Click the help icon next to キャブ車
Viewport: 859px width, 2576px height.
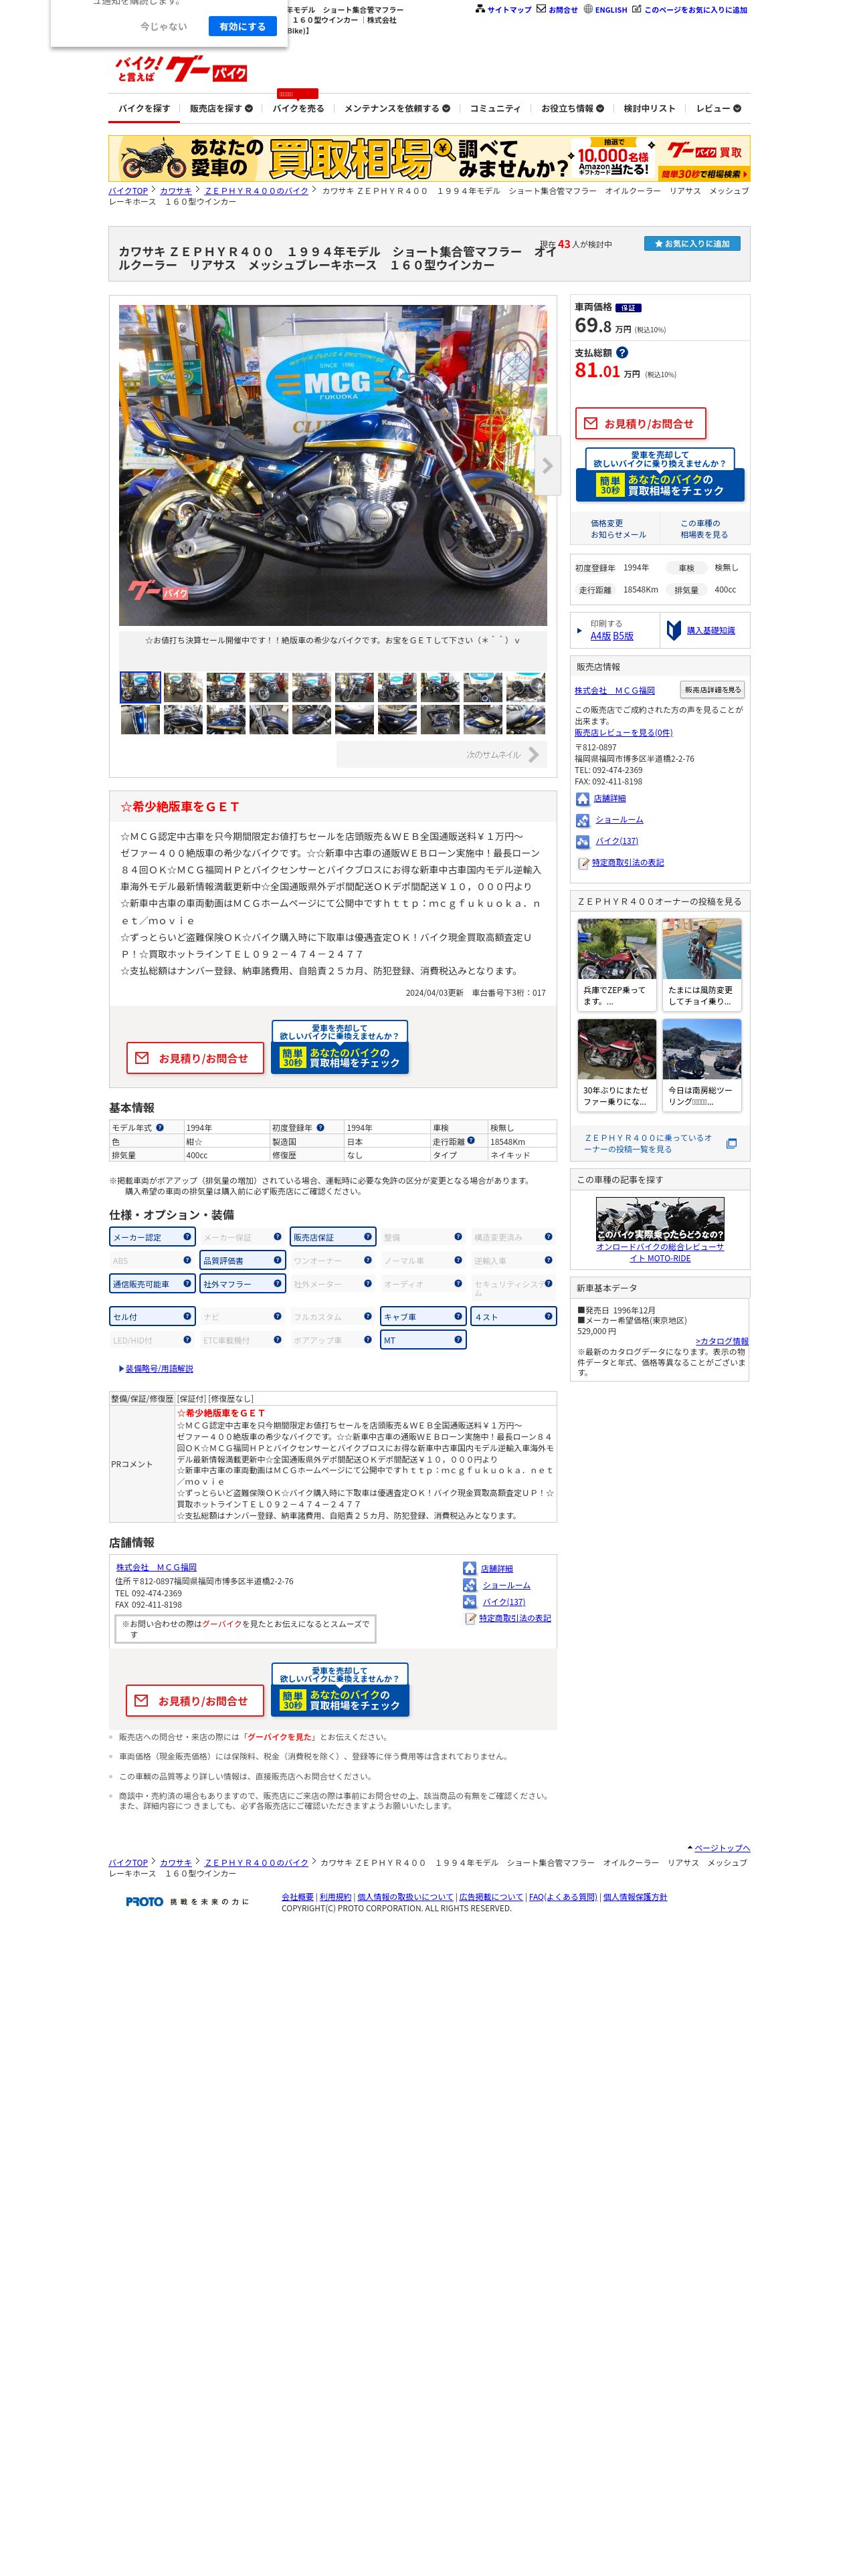(458, 1315)
